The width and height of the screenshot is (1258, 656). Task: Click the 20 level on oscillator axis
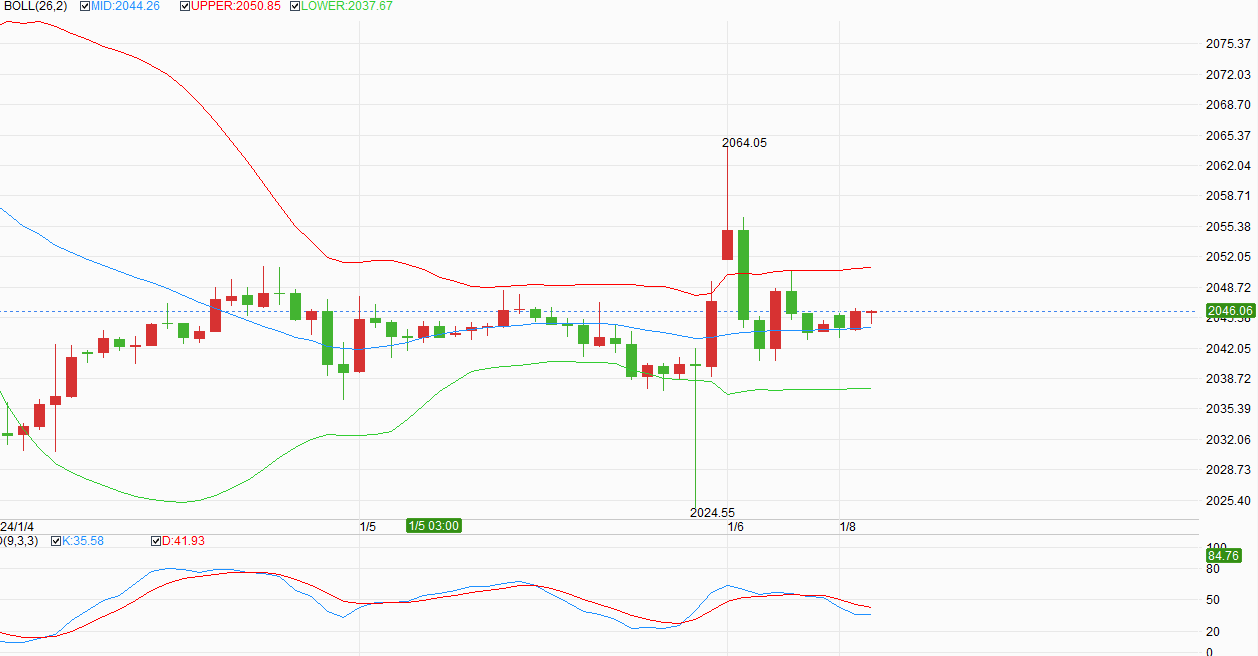point(1213,632)
